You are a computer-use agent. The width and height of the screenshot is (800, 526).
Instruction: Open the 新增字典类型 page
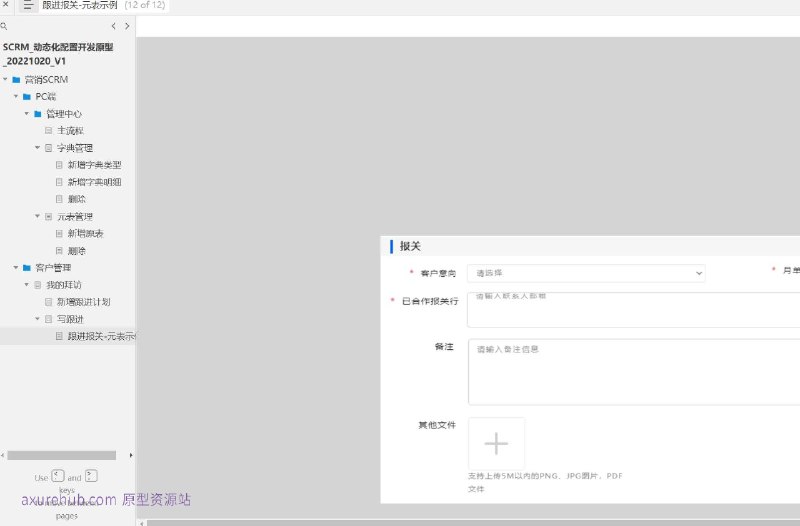[94, 165]
